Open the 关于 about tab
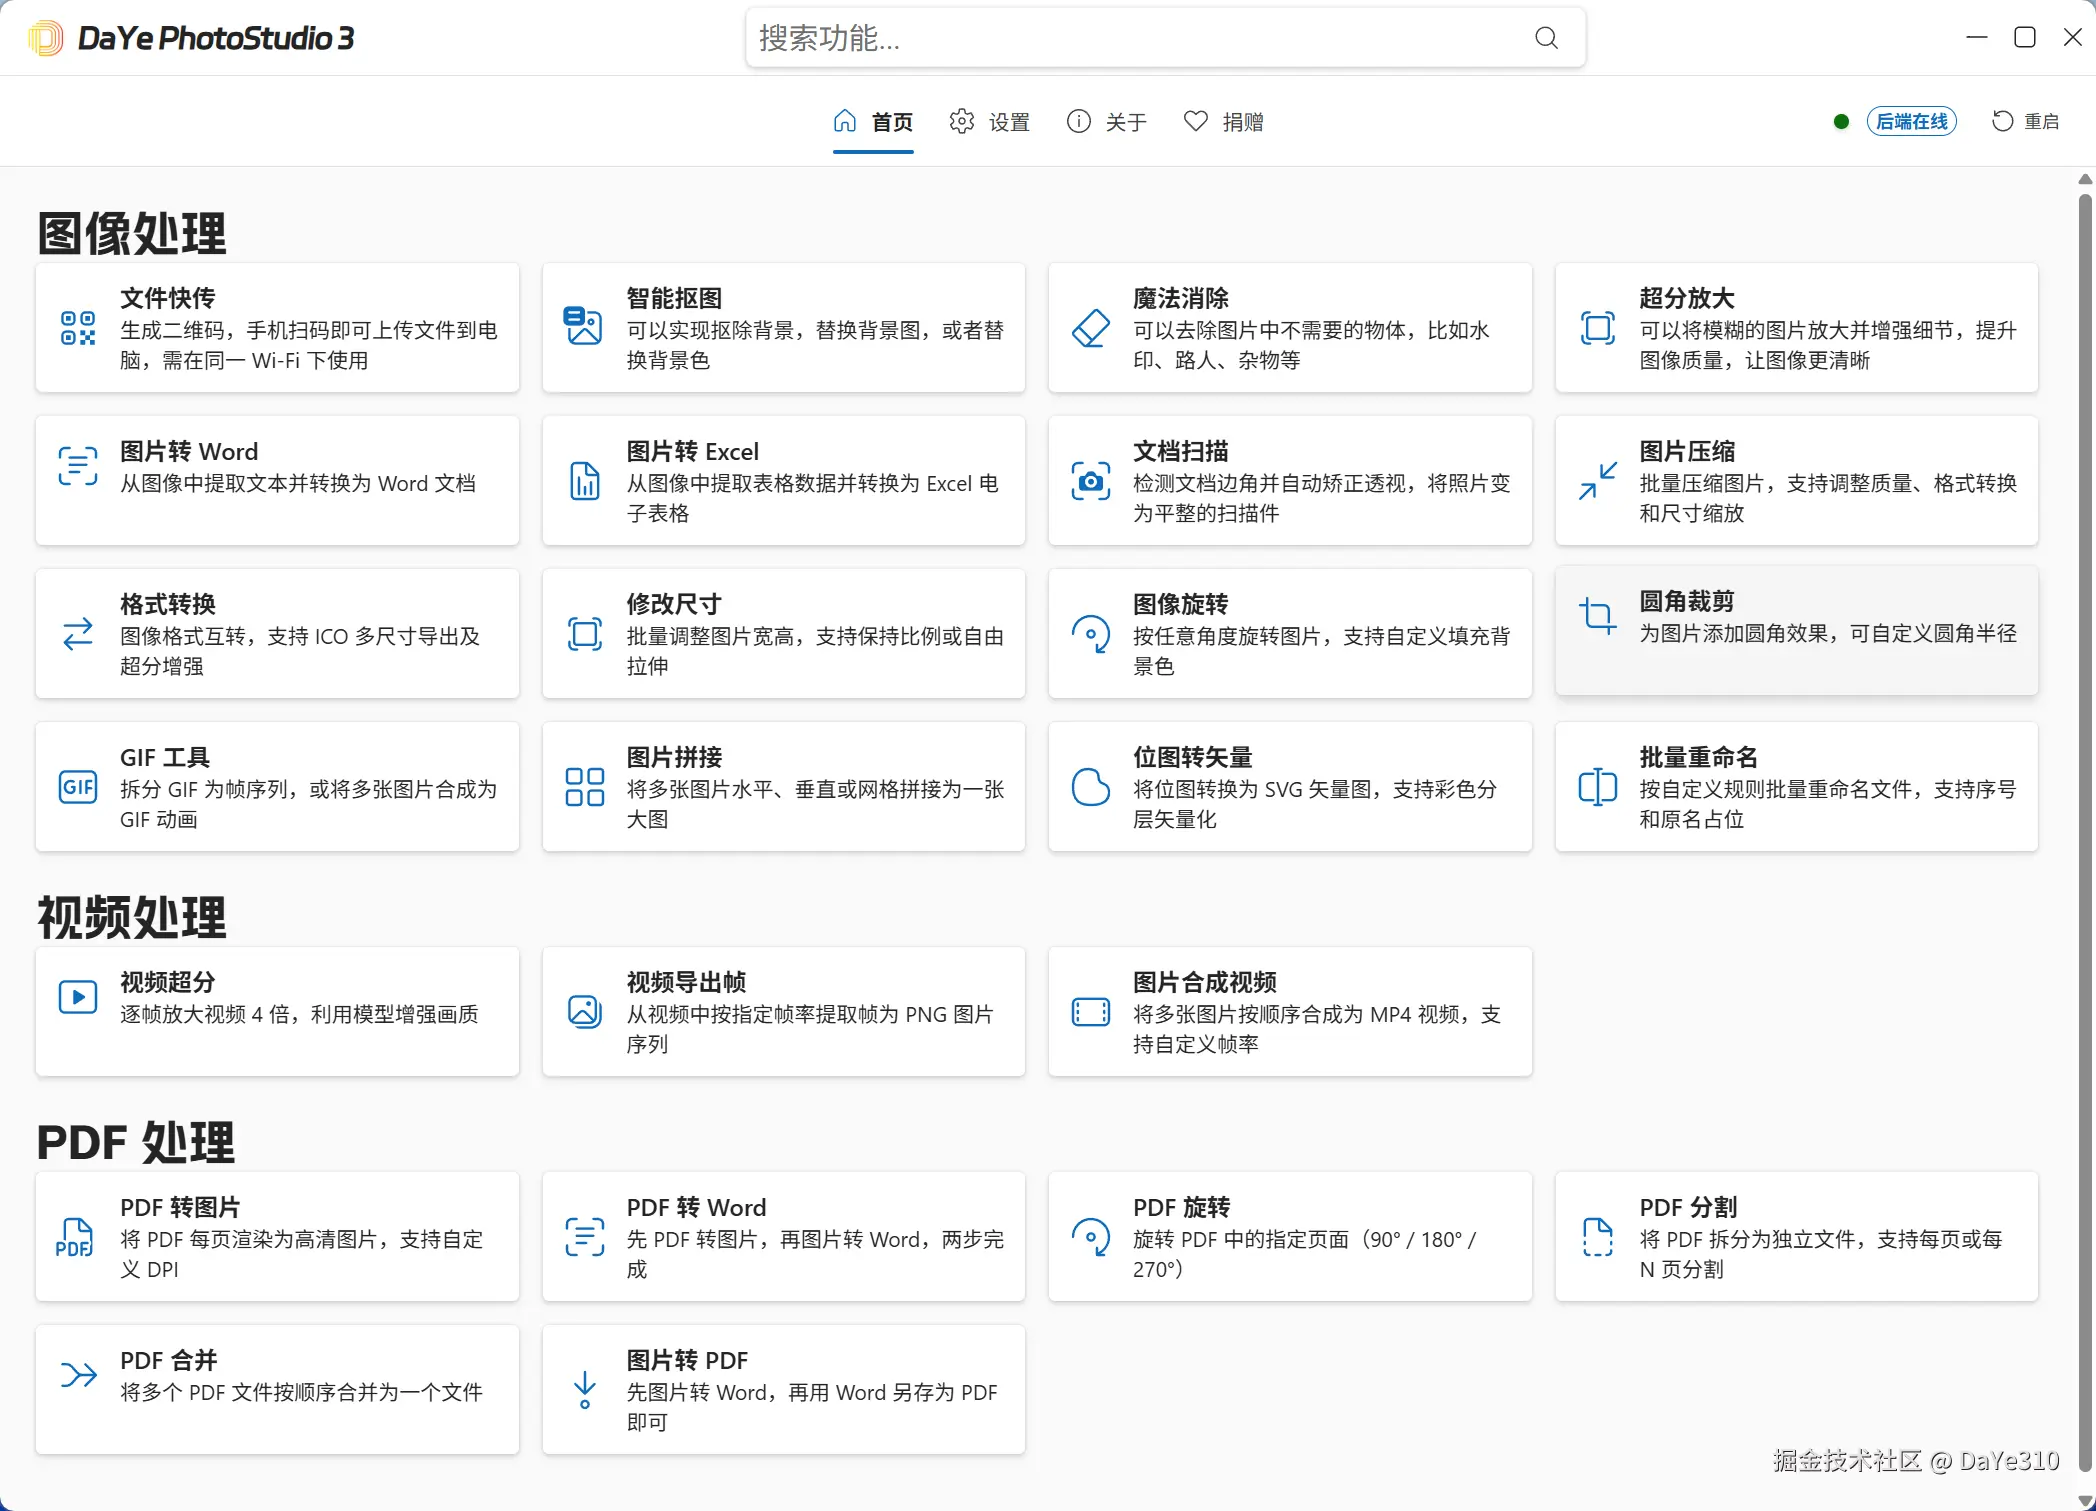 tap(1107, 122)
